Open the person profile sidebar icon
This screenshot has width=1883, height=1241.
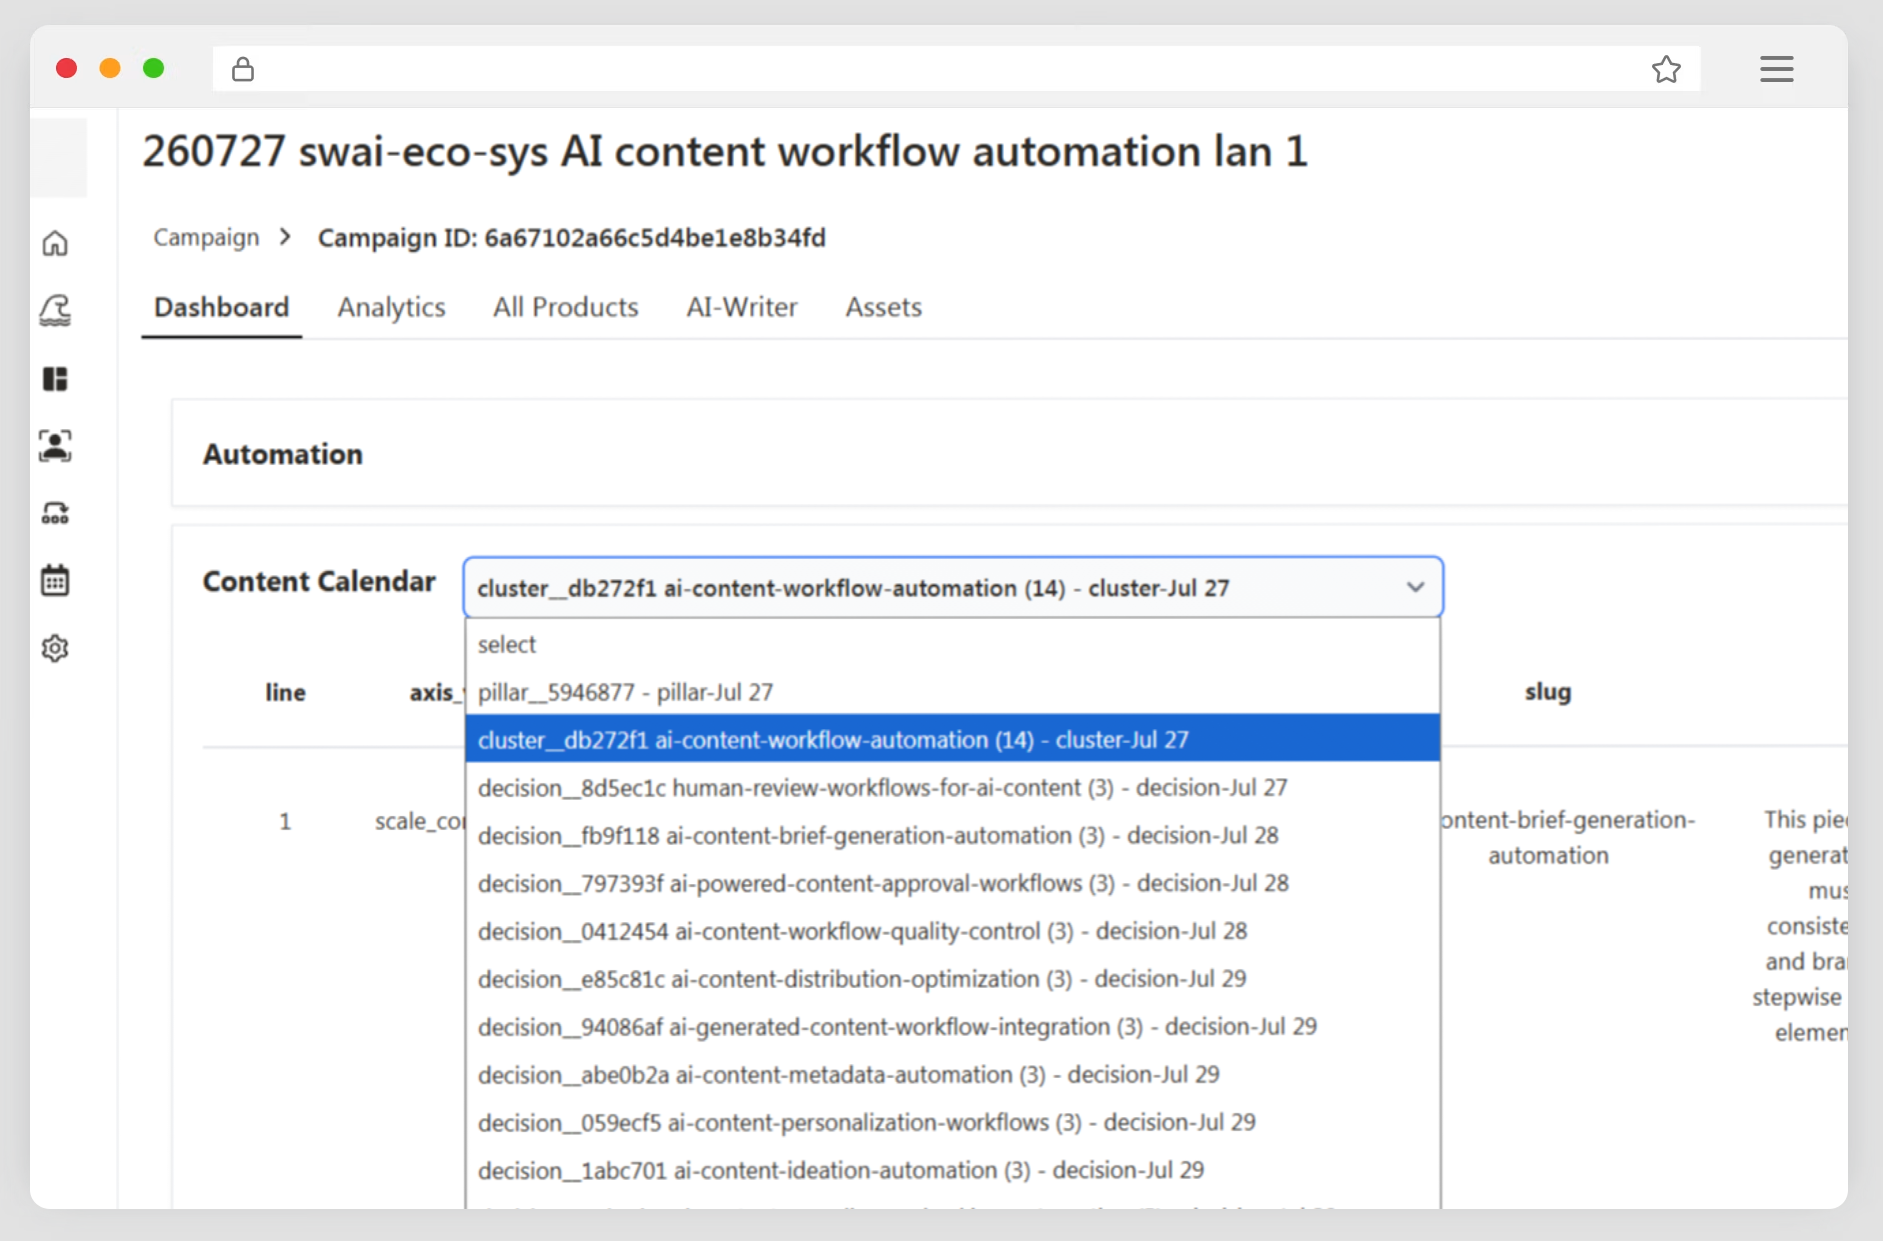(x=55, y=446)
